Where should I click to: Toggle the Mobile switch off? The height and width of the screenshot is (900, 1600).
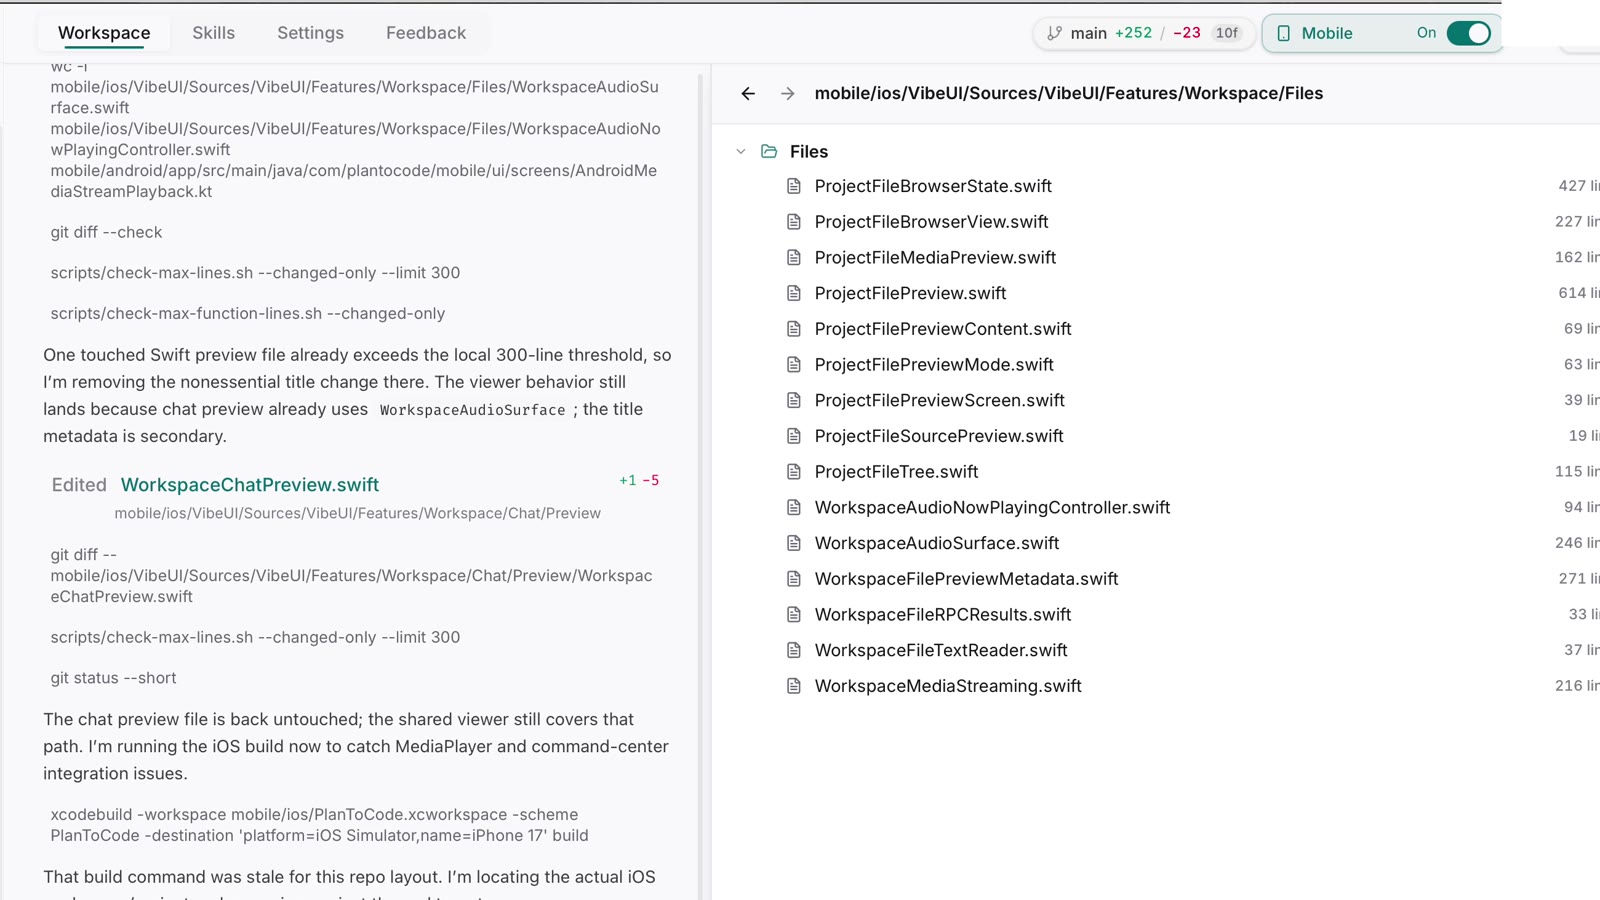coord(1469,33)
